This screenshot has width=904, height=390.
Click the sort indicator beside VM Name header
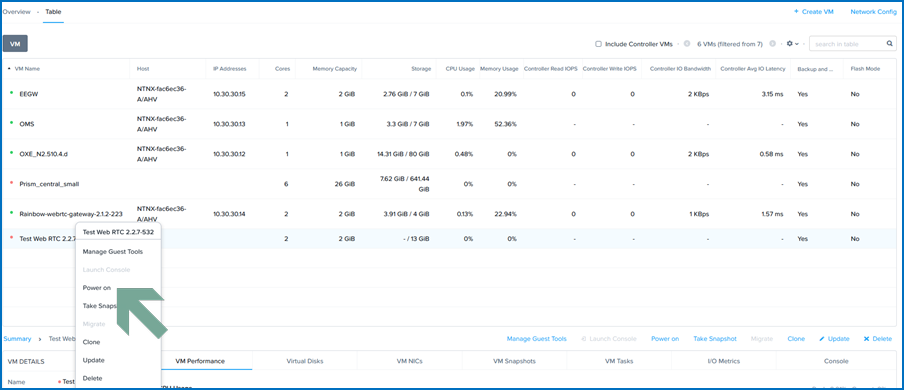point(9,69)
